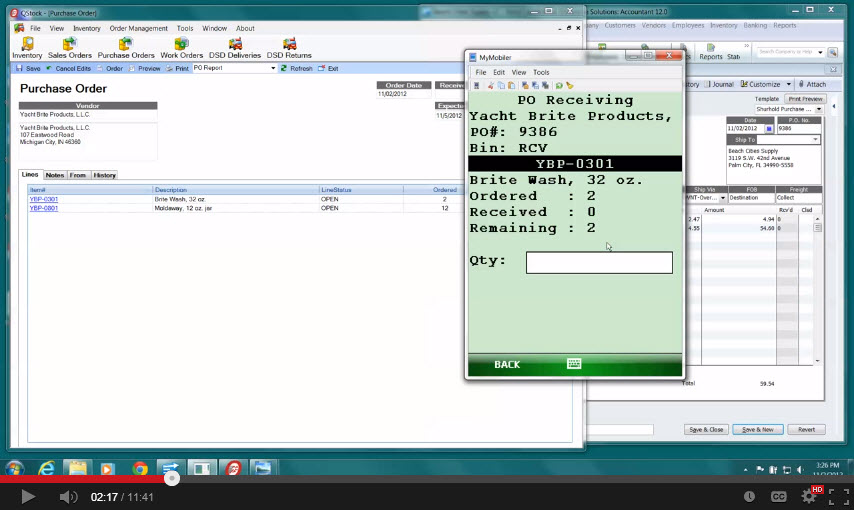Open Work Orders toolbar icon

tap(181, 47)
